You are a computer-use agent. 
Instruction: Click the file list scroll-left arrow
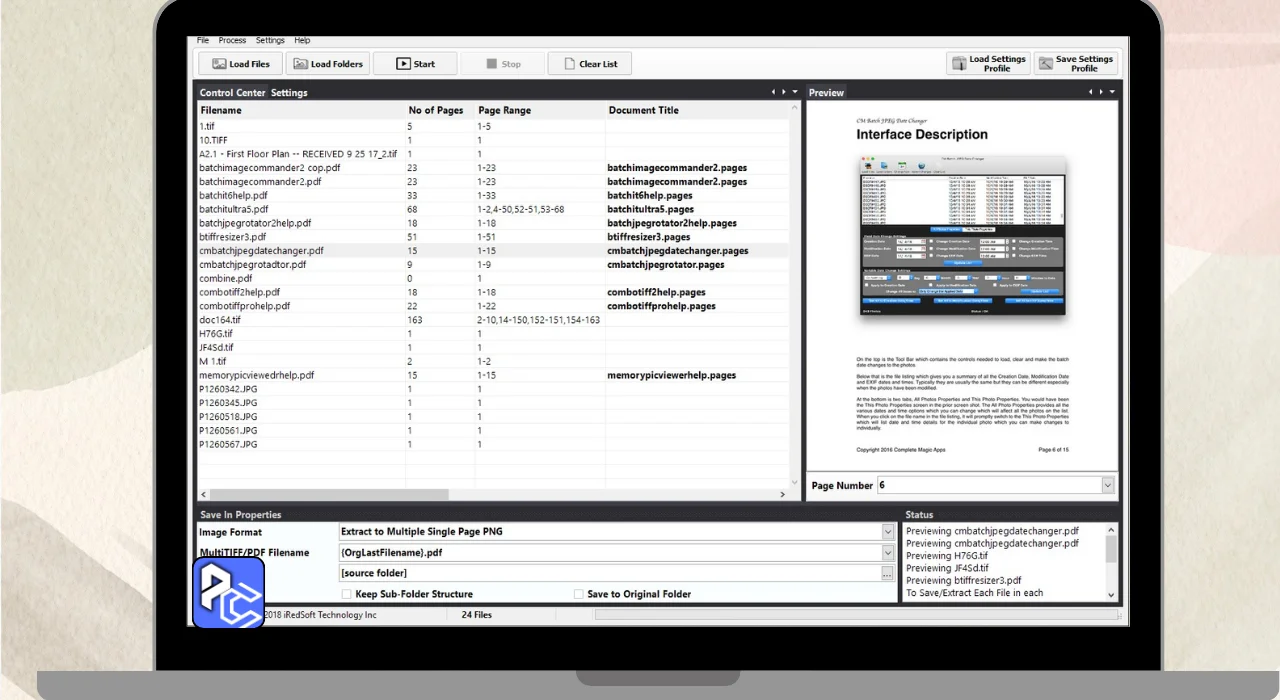204,494
